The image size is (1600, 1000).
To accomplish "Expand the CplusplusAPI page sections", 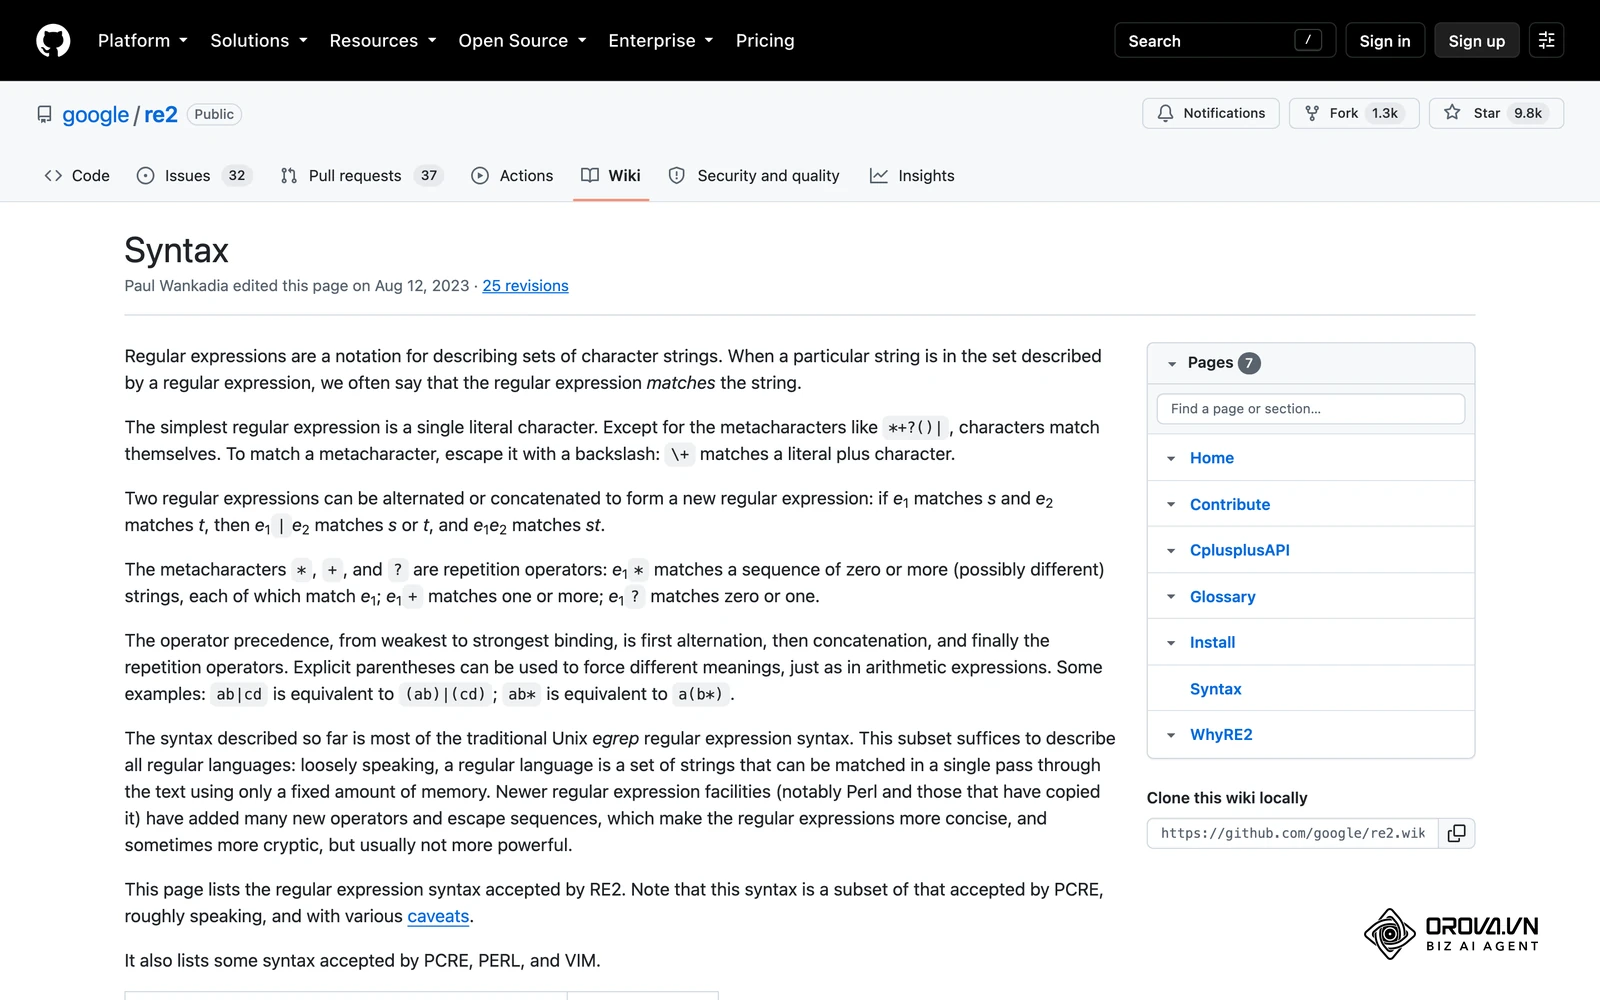I will pyautogui.click(x=1171, y=551).
